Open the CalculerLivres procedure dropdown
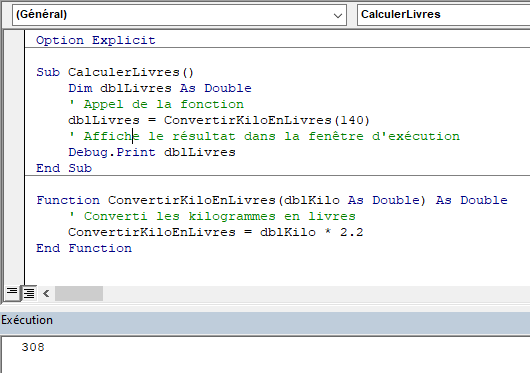 443,15
